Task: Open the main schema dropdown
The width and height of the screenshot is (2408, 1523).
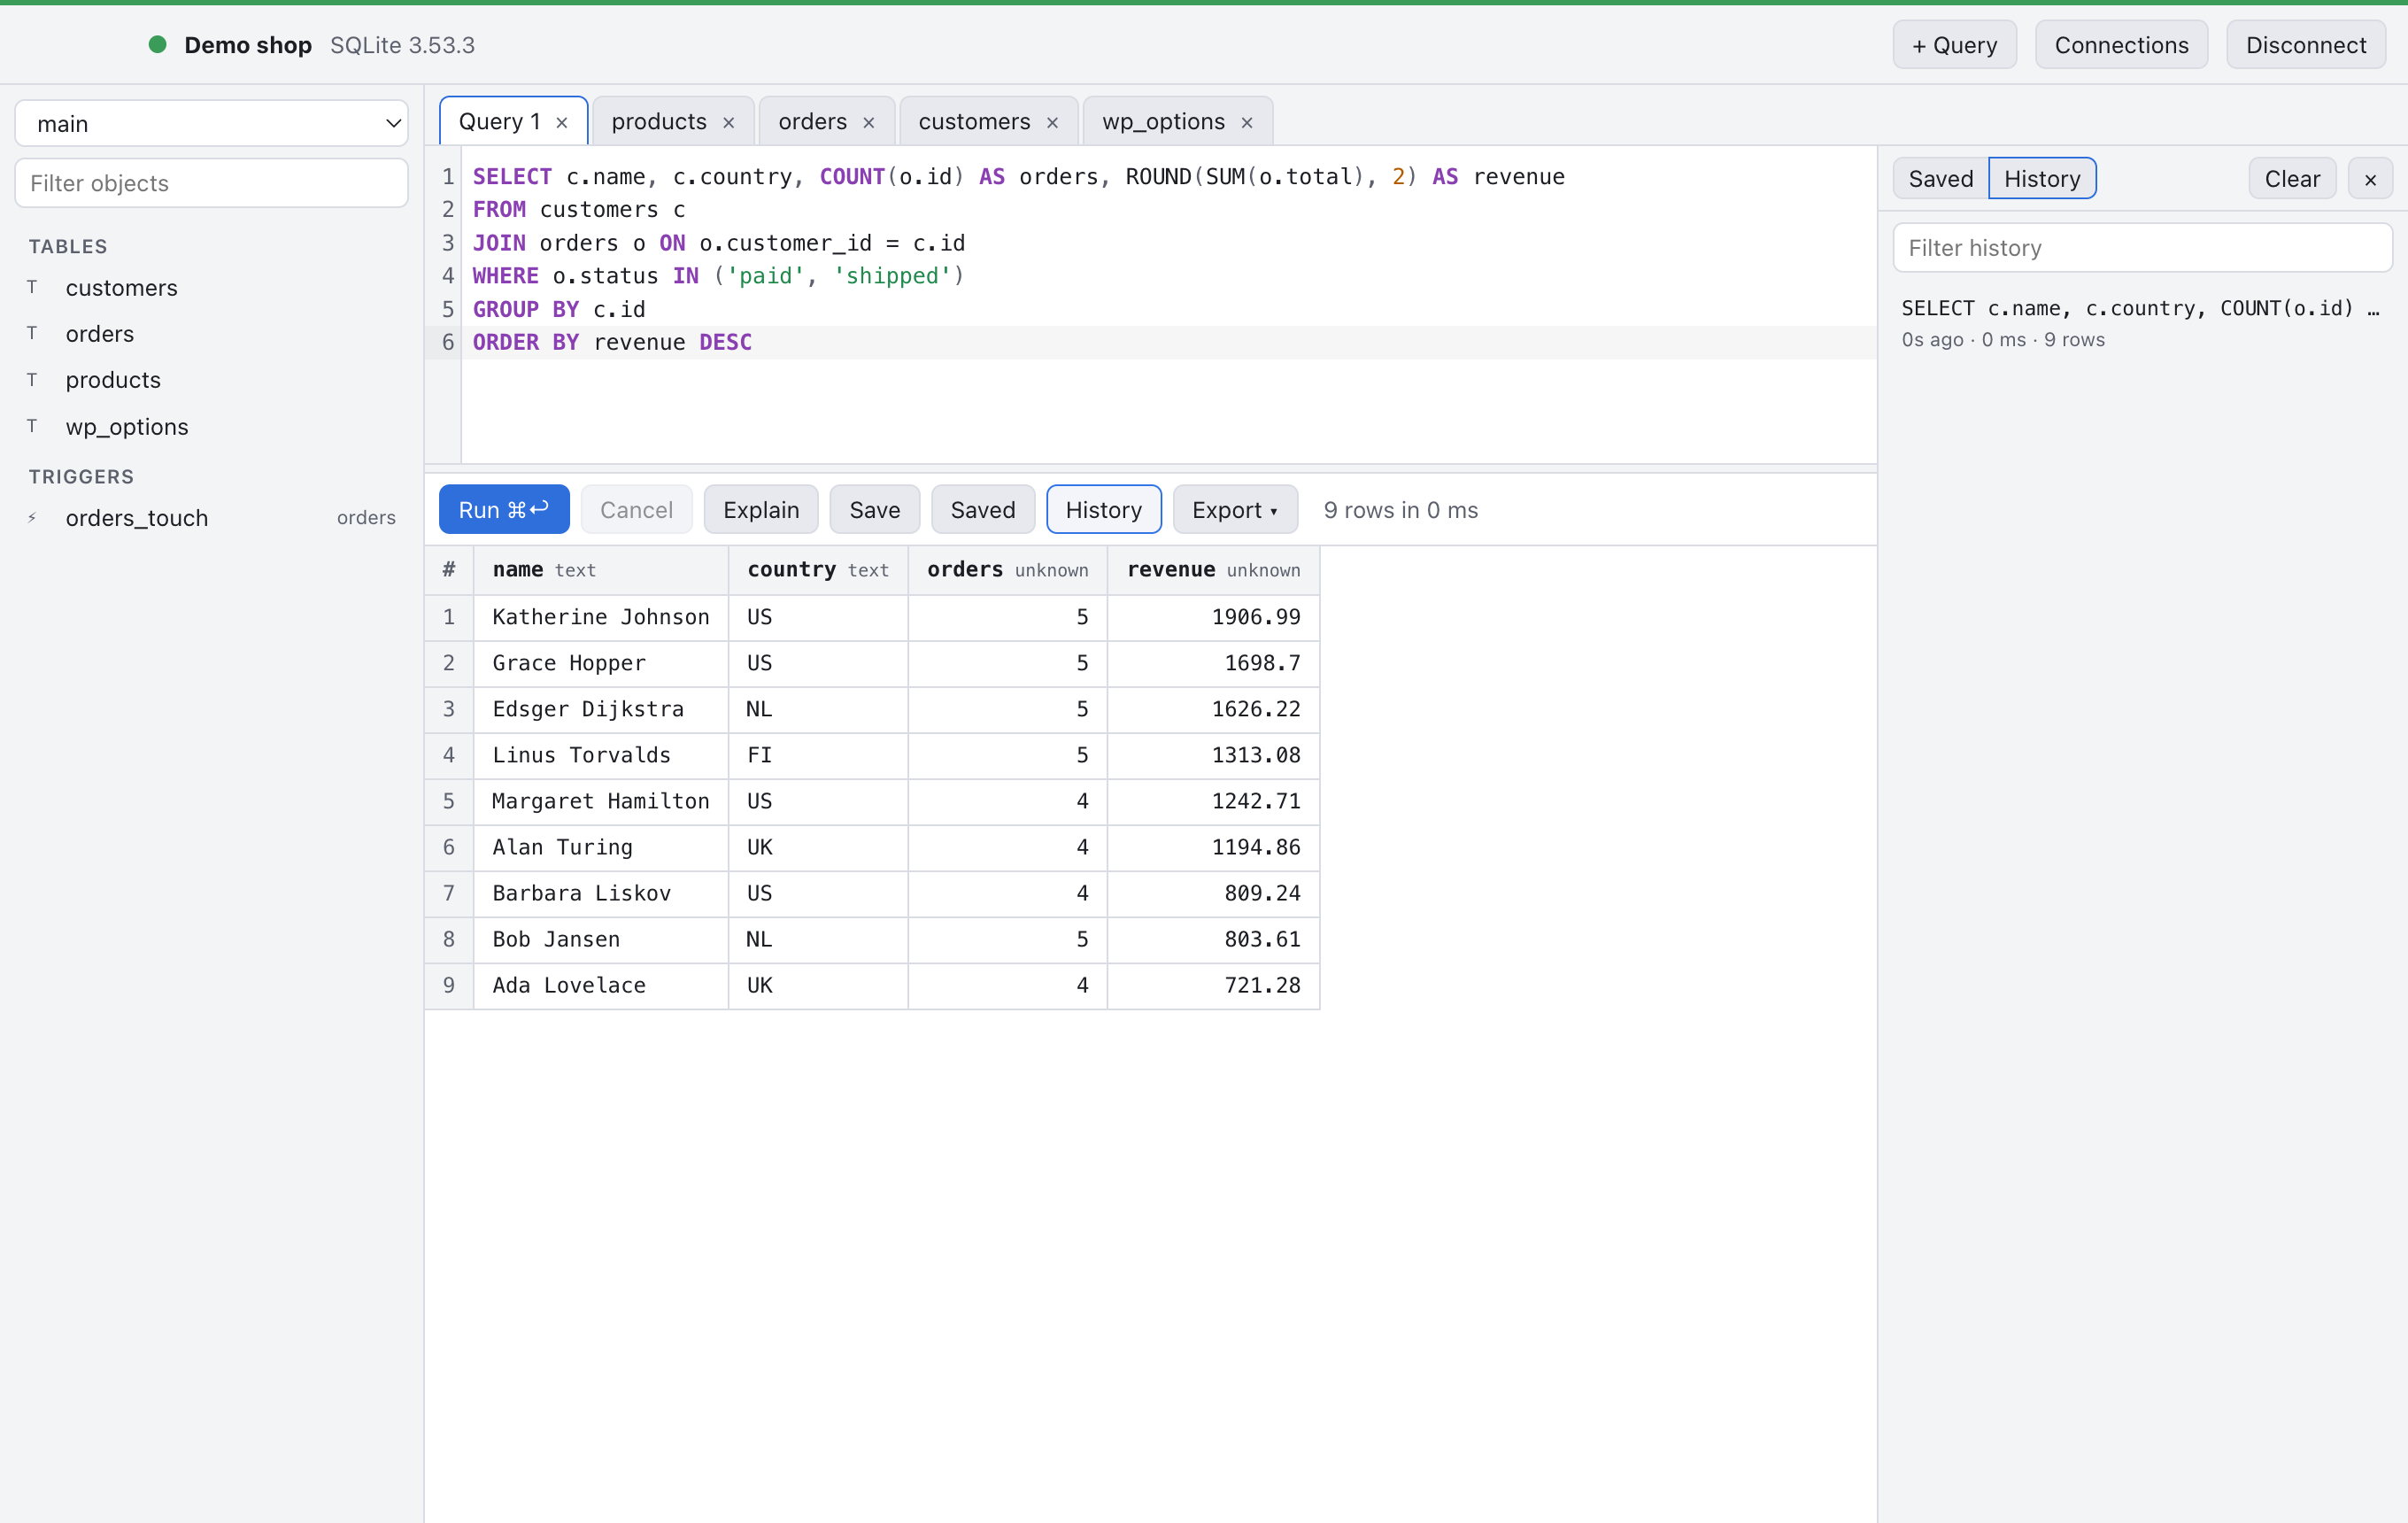Action: point(211,124)
